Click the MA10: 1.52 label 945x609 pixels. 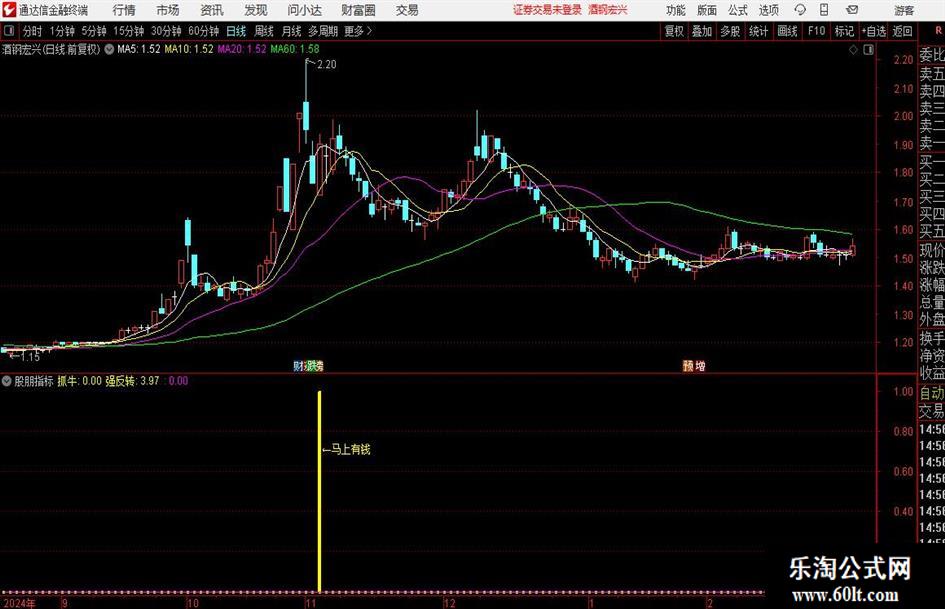pyautogui.click(x=189, y=49)
